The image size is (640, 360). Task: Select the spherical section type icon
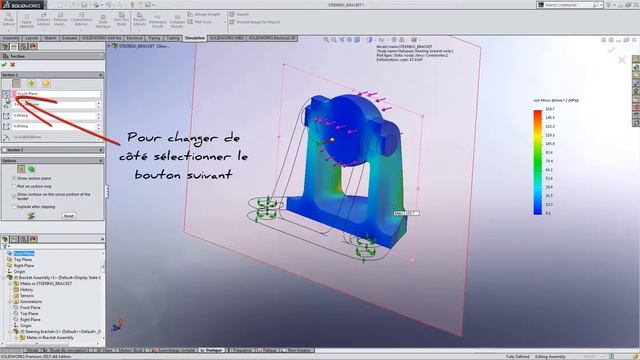coord(46,84)
